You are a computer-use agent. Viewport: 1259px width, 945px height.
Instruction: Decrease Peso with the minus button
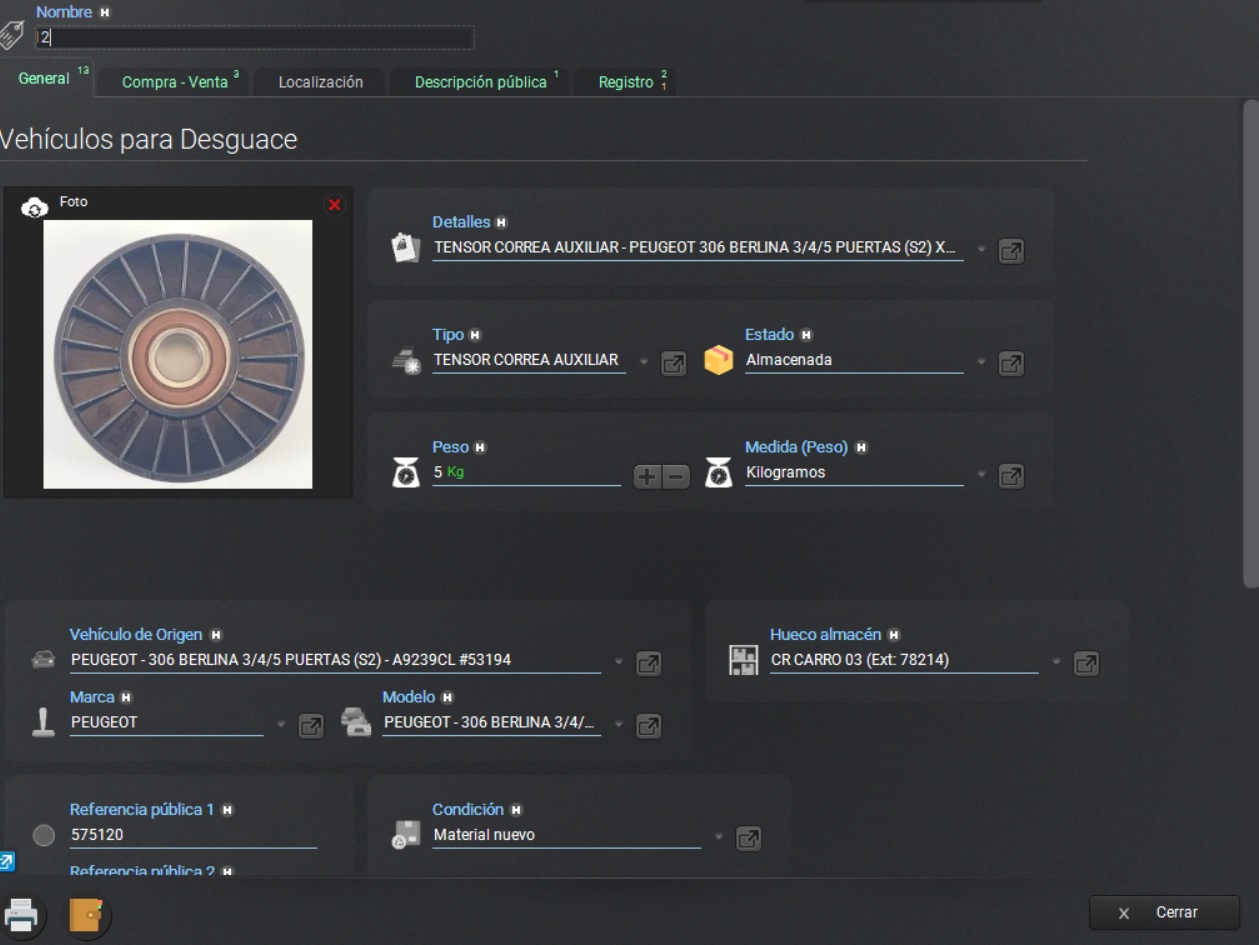pos(677,477)
